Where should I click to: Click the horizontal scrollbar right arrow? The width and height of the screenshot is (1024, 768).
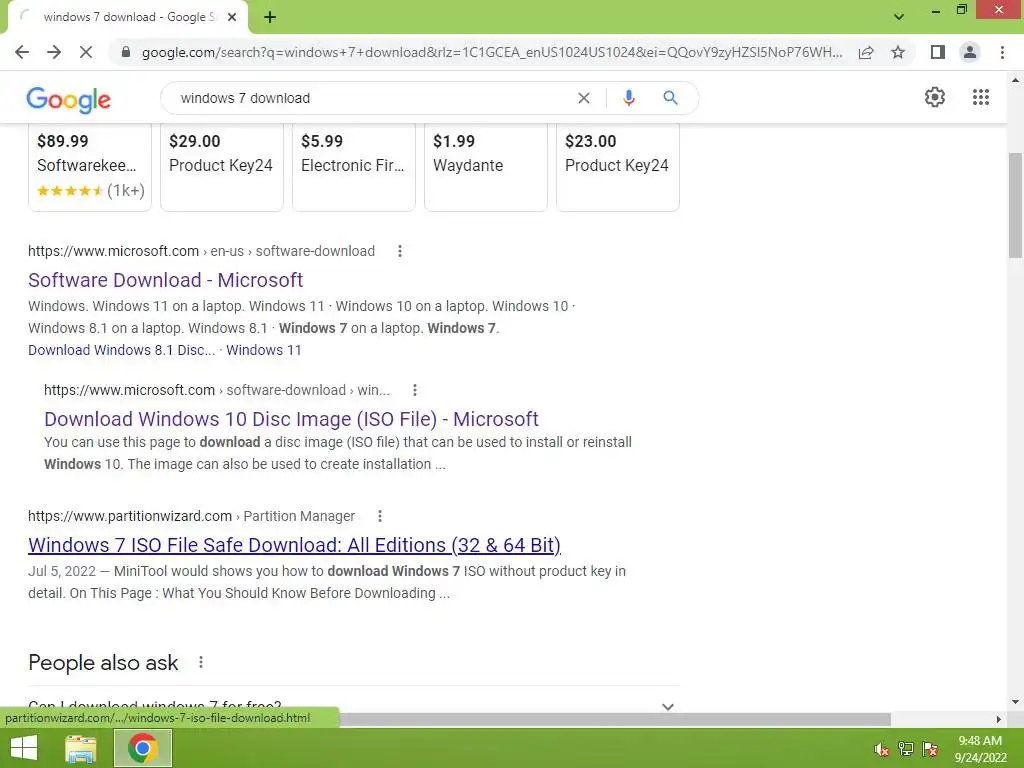tap(999, 719)
